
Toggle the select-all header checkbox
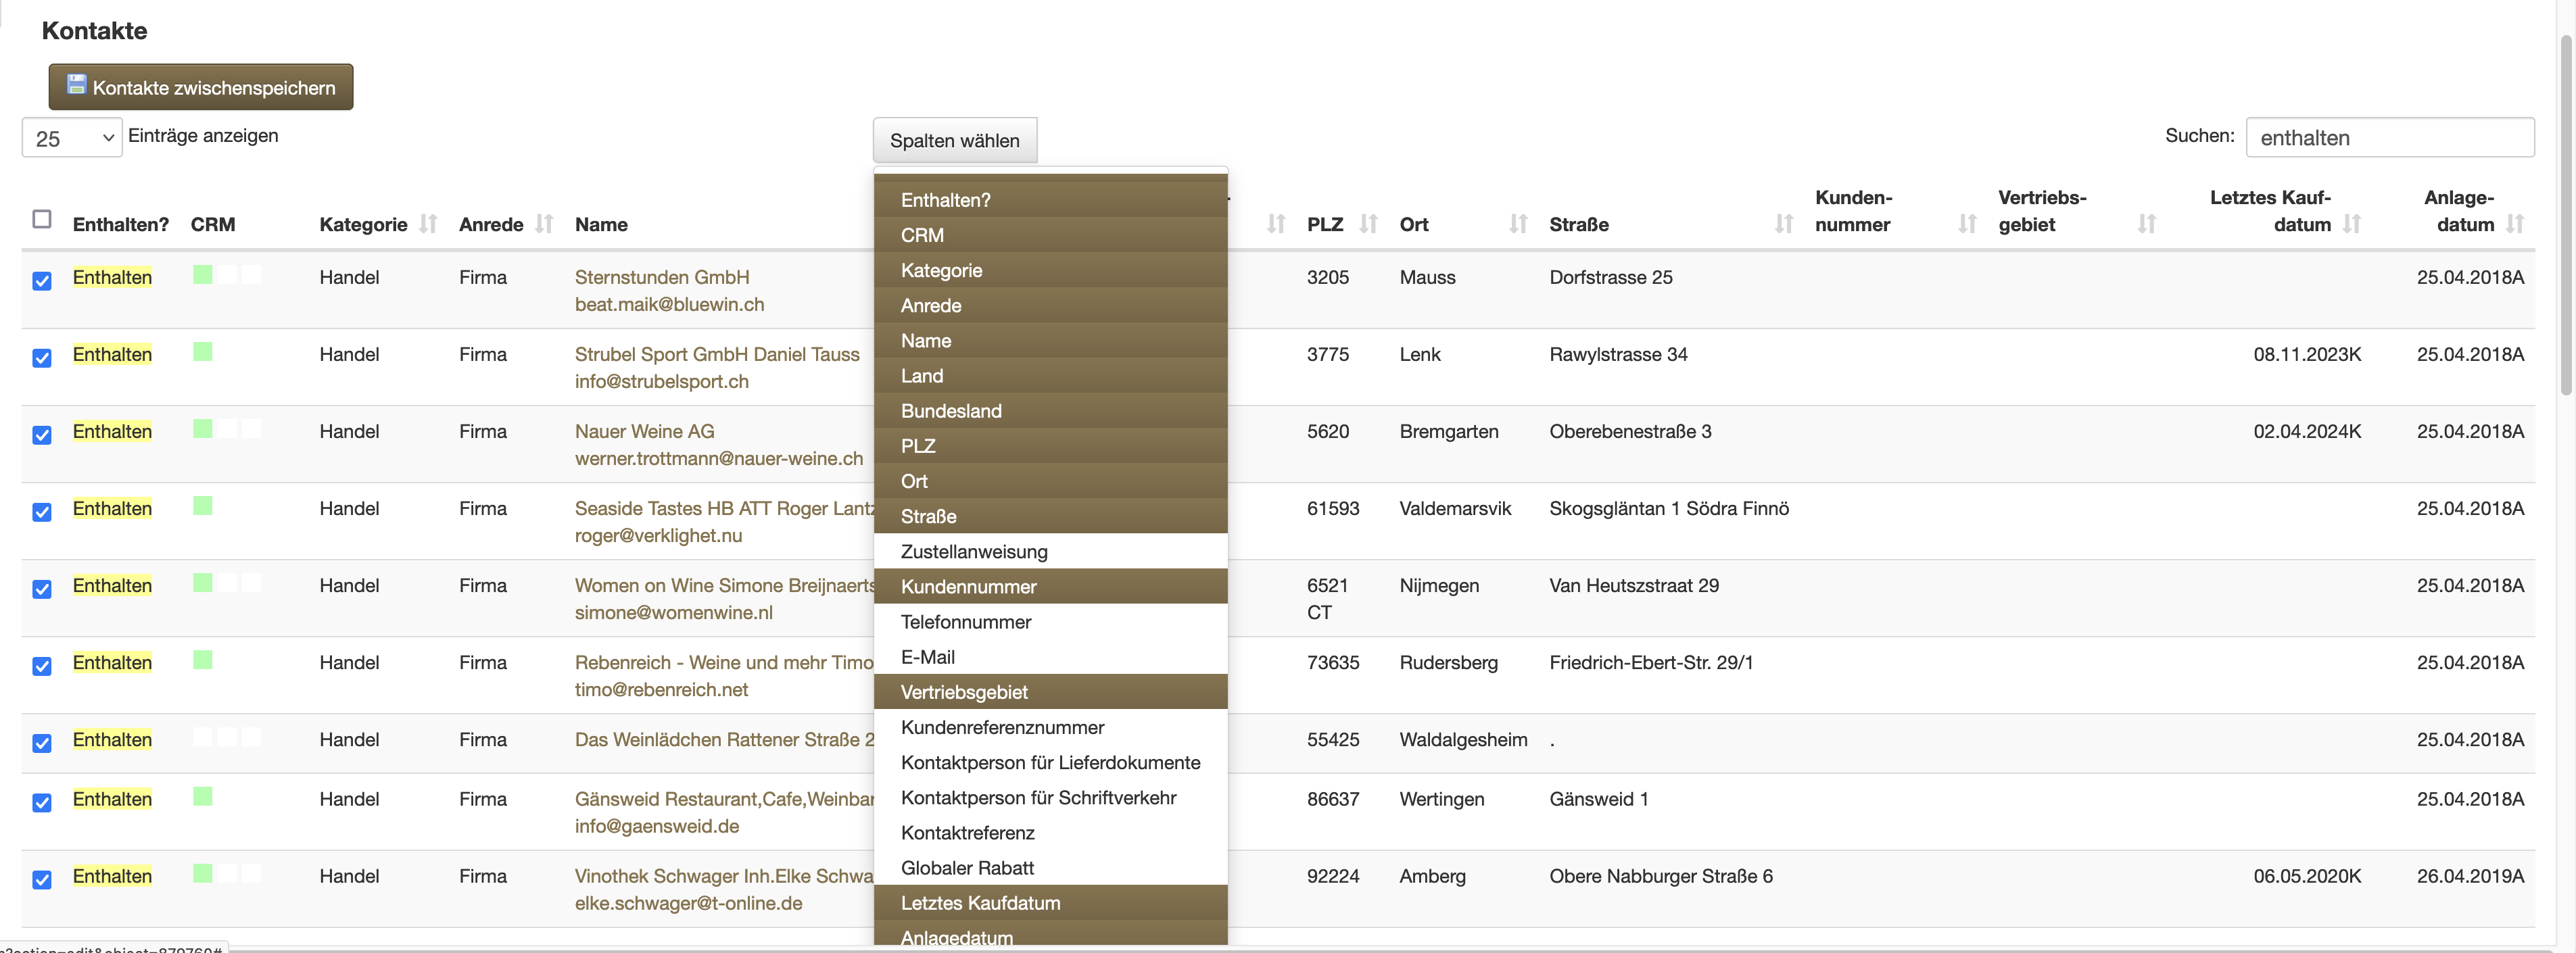(42, 219)
